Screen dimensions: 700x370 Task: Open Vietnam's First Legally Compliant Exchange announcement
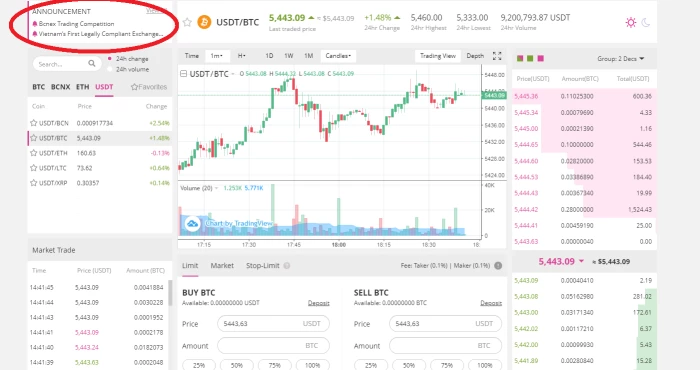[100, 34]
